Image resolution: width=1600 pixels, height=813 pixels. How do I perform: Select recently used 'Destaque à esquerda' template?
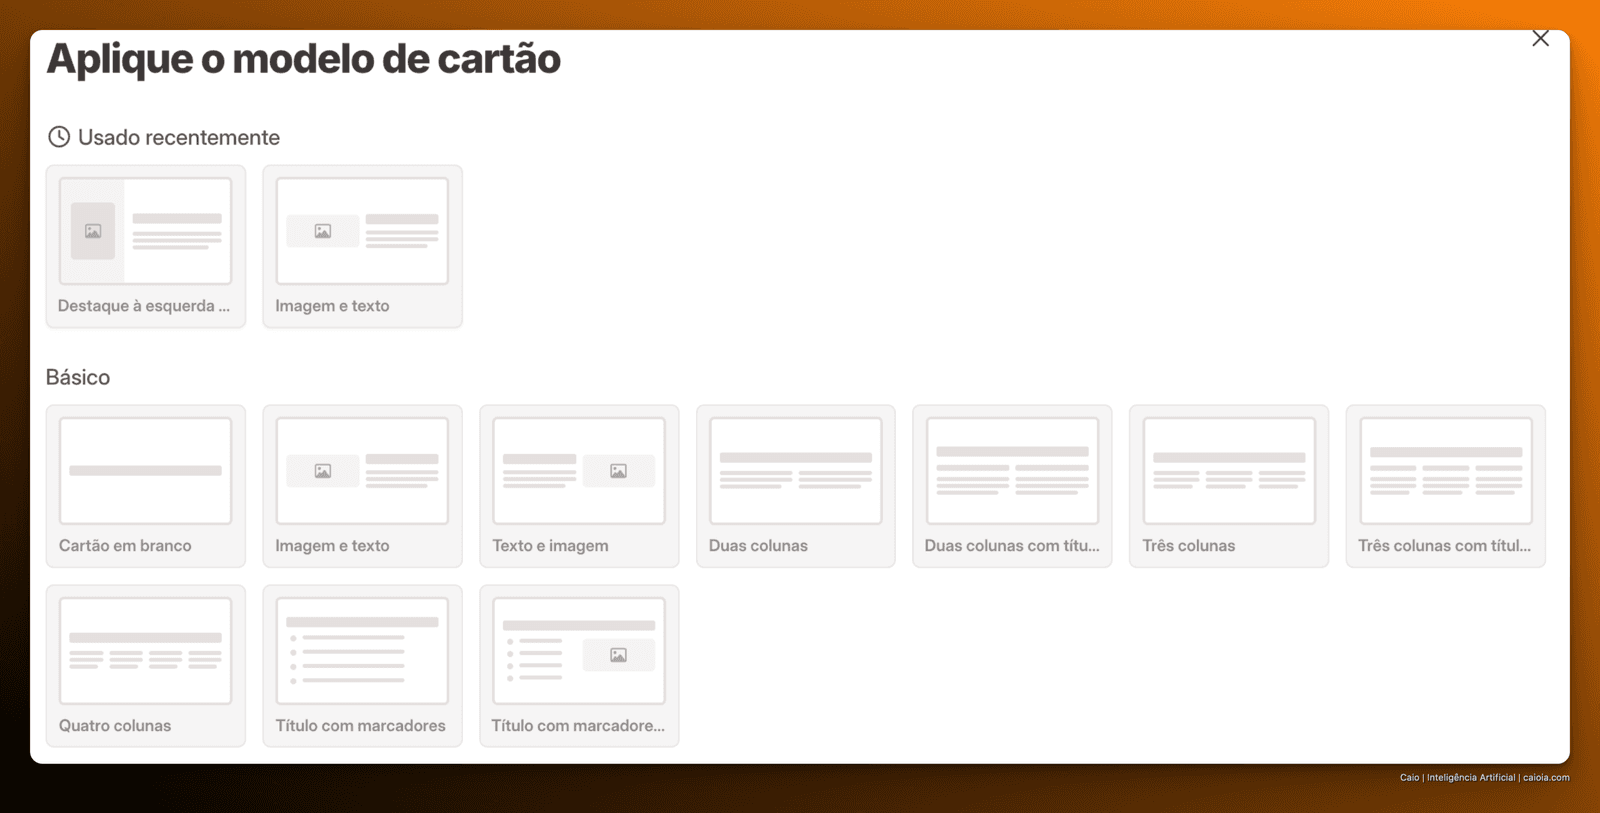pyautogui.click(x=146, y=246)
